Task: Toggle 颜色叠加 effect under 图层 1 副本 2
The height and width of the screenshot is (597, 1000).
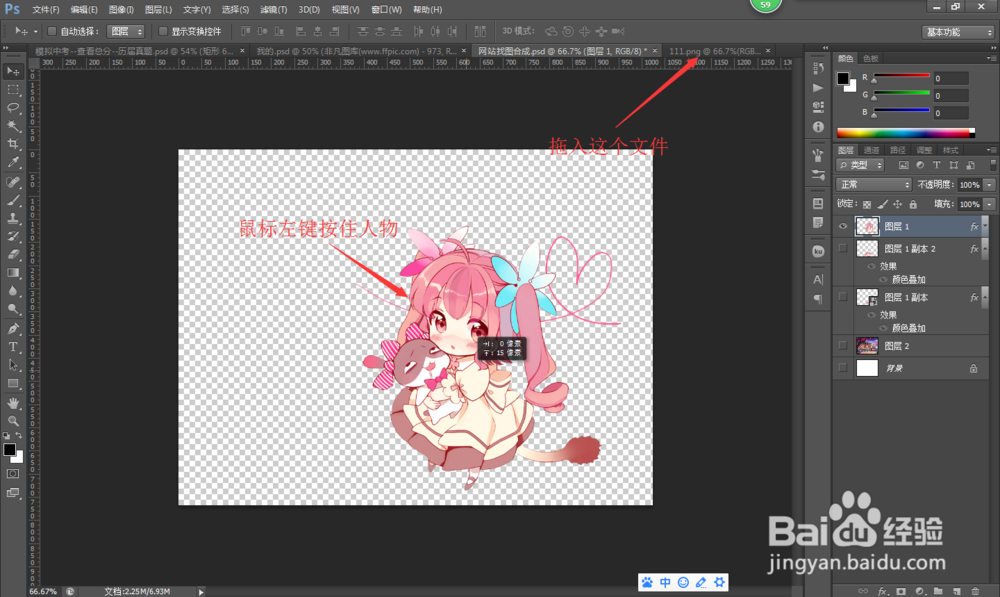Action: (883, 279)
